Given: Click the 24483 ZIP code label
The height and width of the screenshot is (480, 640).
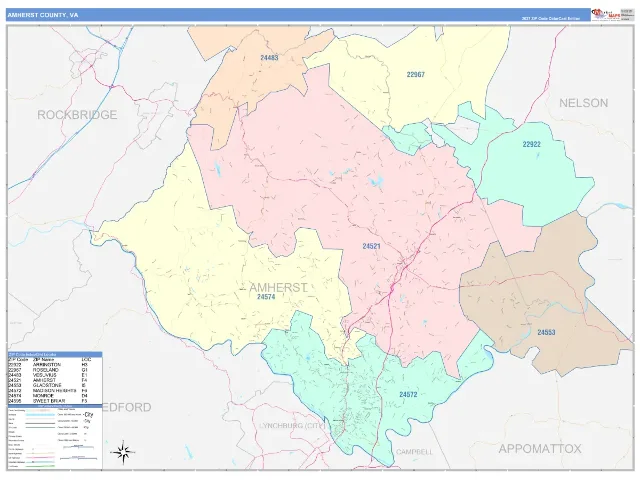Looking at the screenshot, I should [269, 58].
